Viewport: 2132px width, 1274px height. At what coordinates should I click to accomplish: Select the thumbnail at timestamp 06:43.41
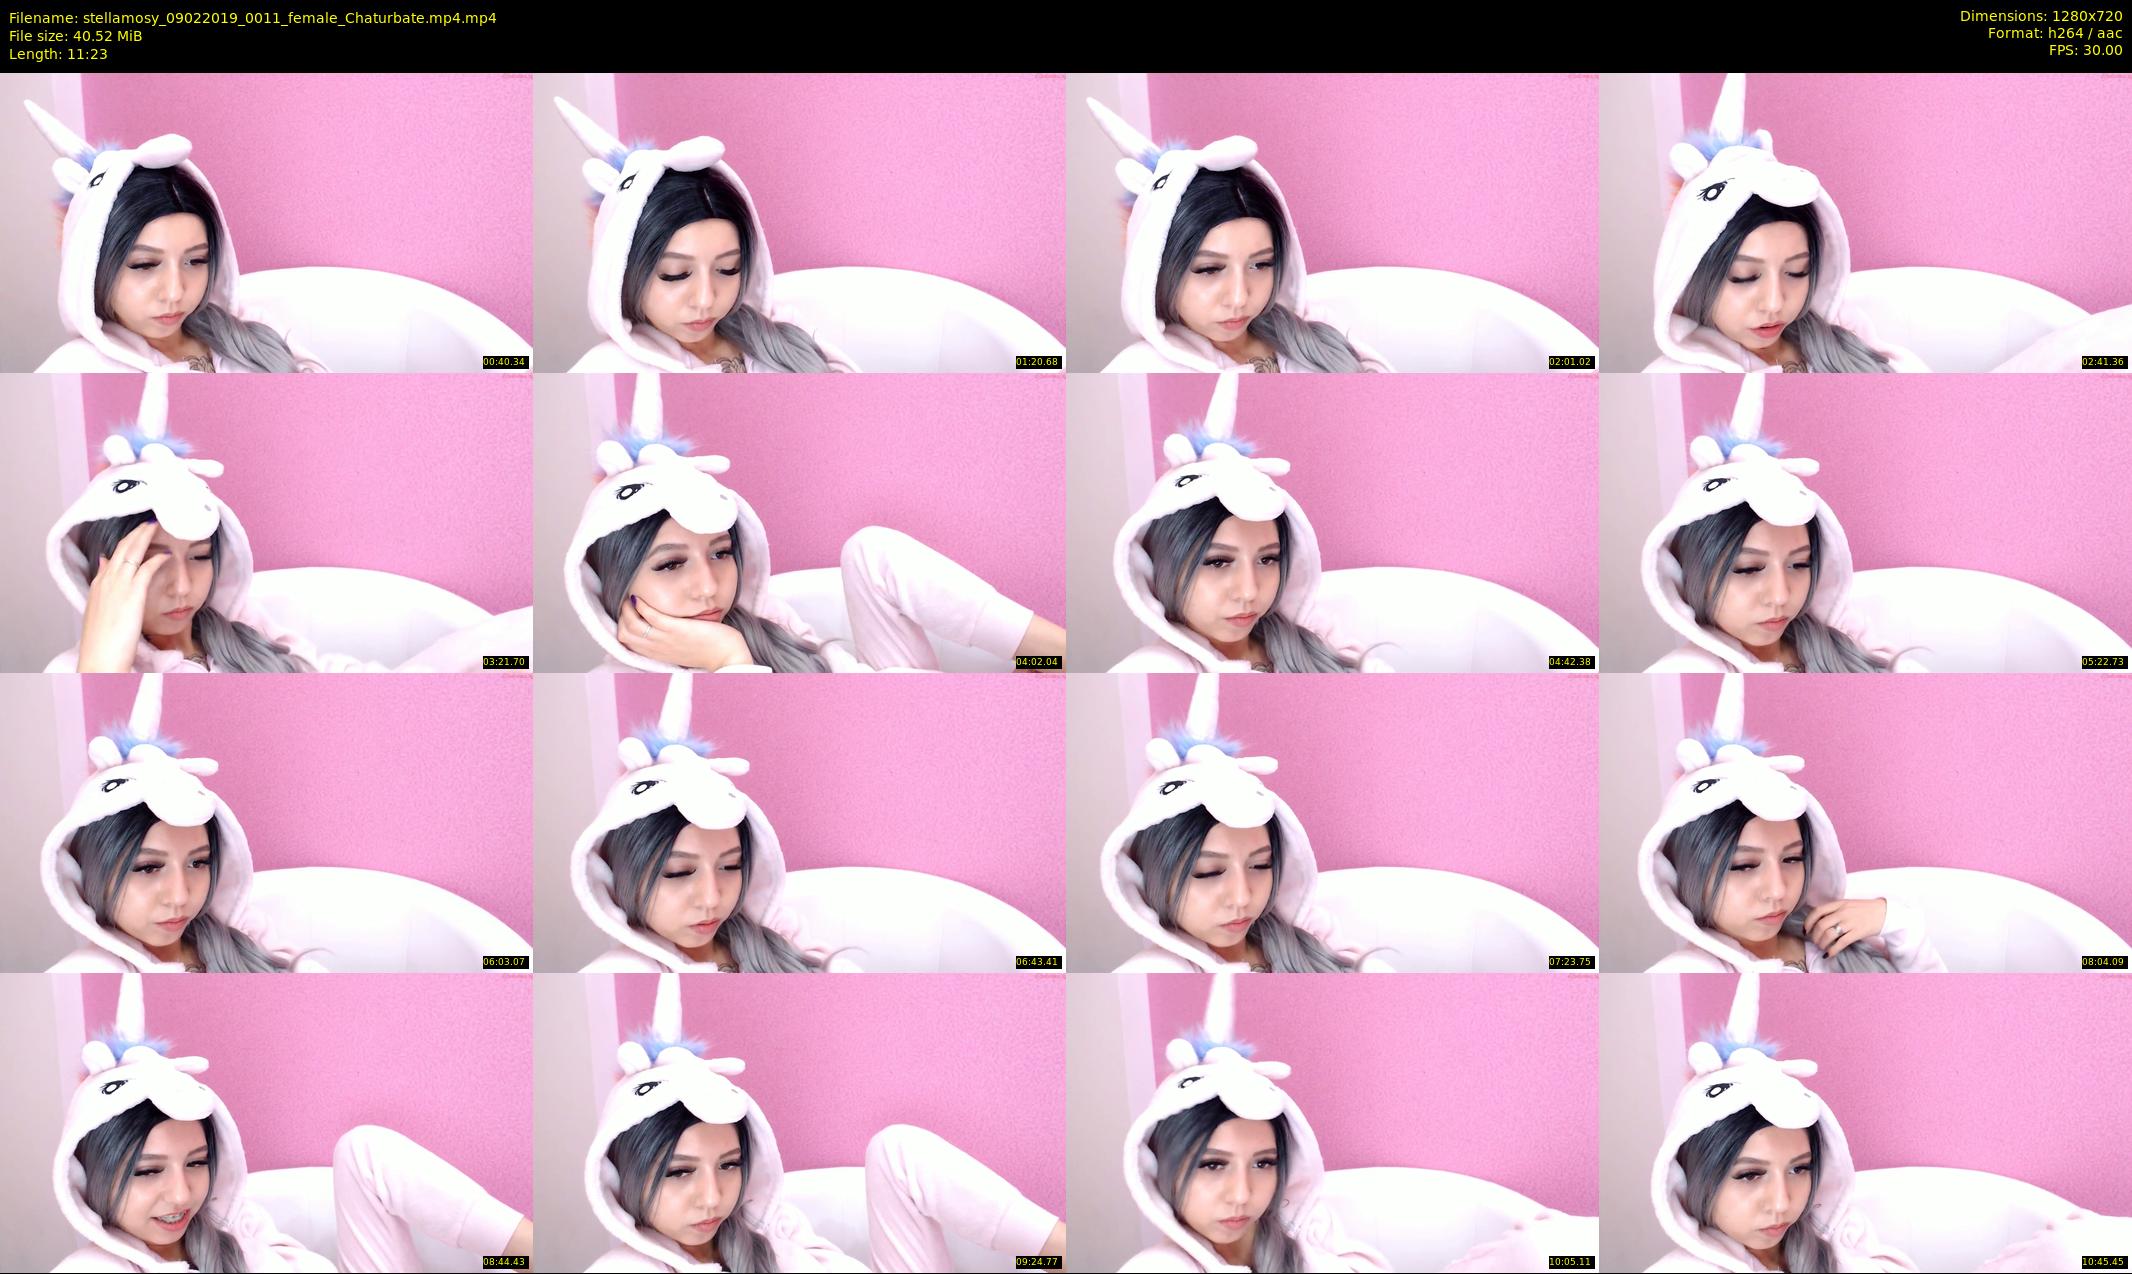799,822
